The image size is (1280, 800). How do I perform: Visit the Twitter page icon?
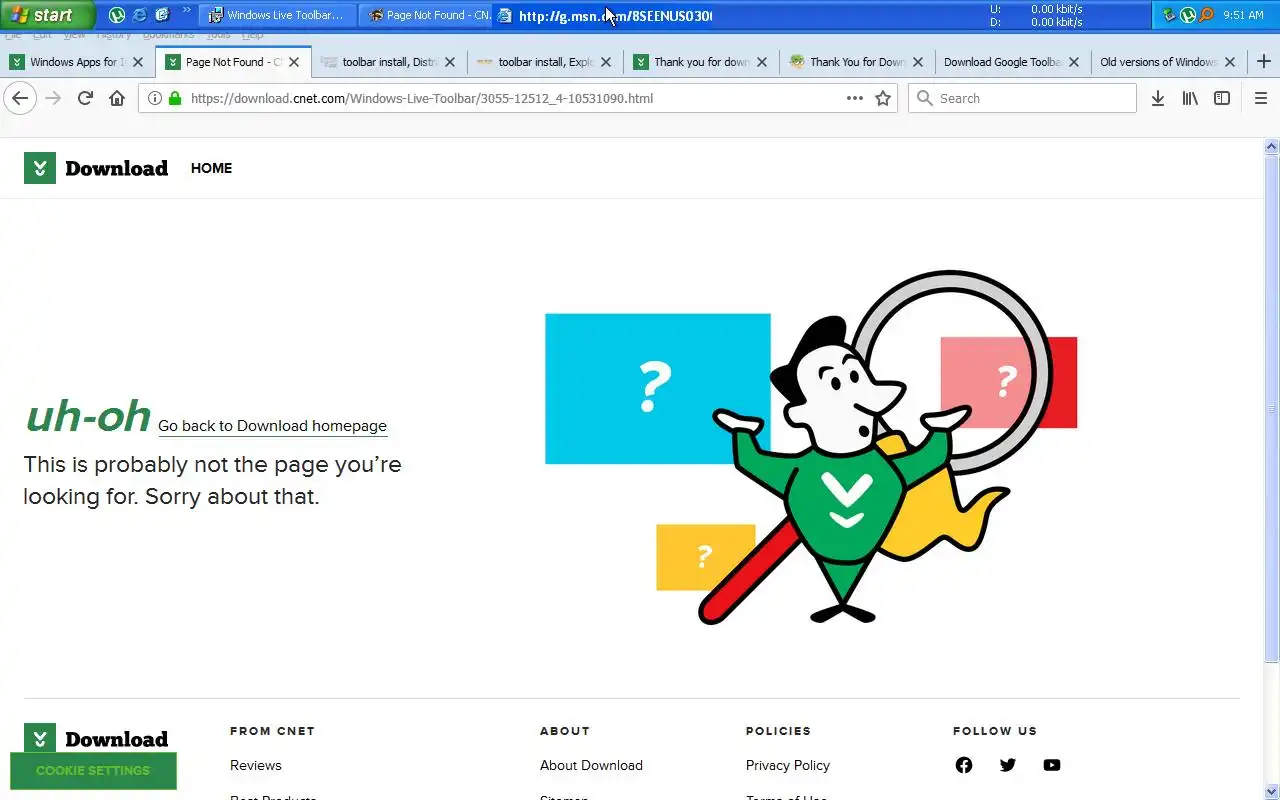click(x=1008, y=765)
